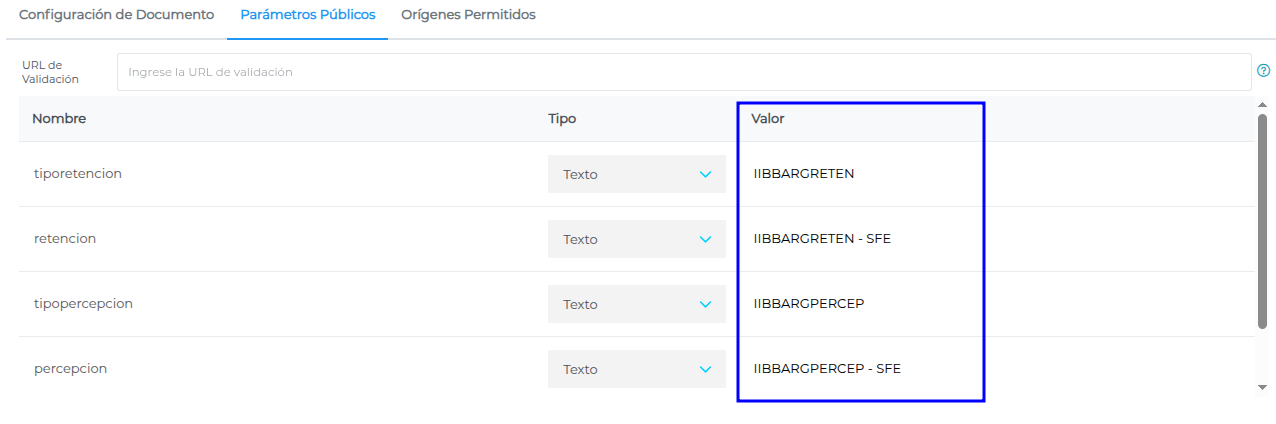Expand the Tipo dropdown for percepcion
The width and height of the screenshot is (1276, 424).
point(636,369)
